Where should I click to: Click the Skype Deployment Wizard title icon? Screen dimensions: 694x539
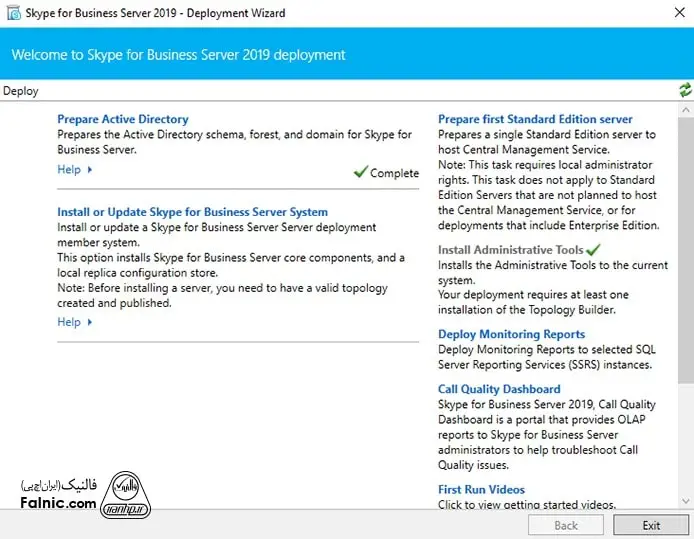coord(13,13)
